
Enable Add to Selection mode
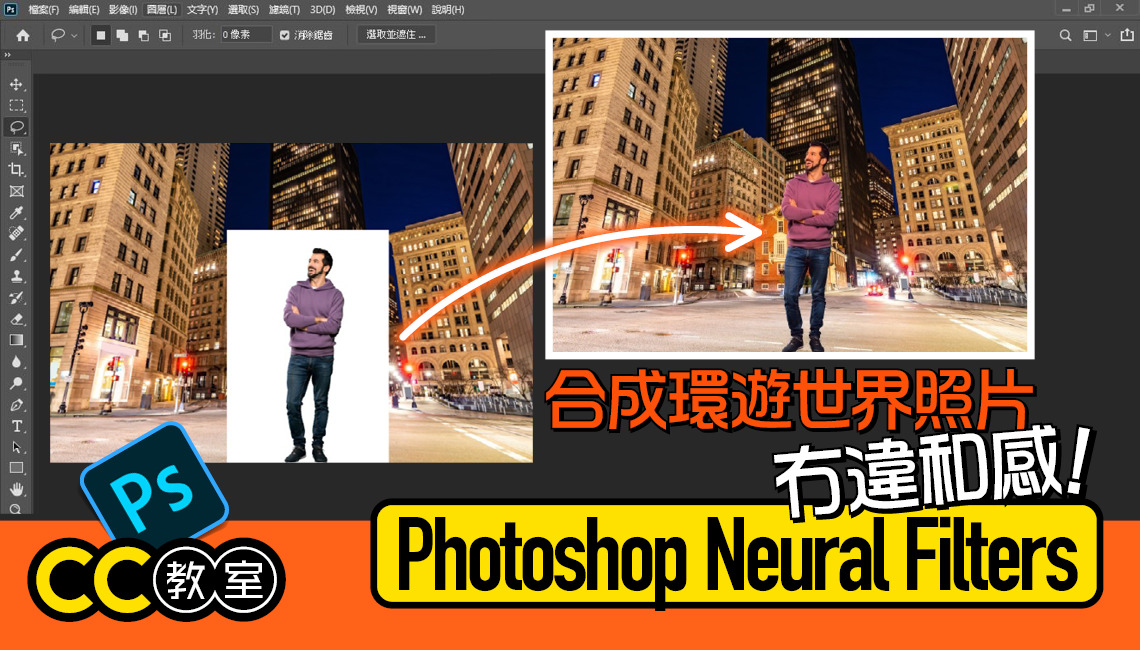pyautogui.click(x=122, y=35)
